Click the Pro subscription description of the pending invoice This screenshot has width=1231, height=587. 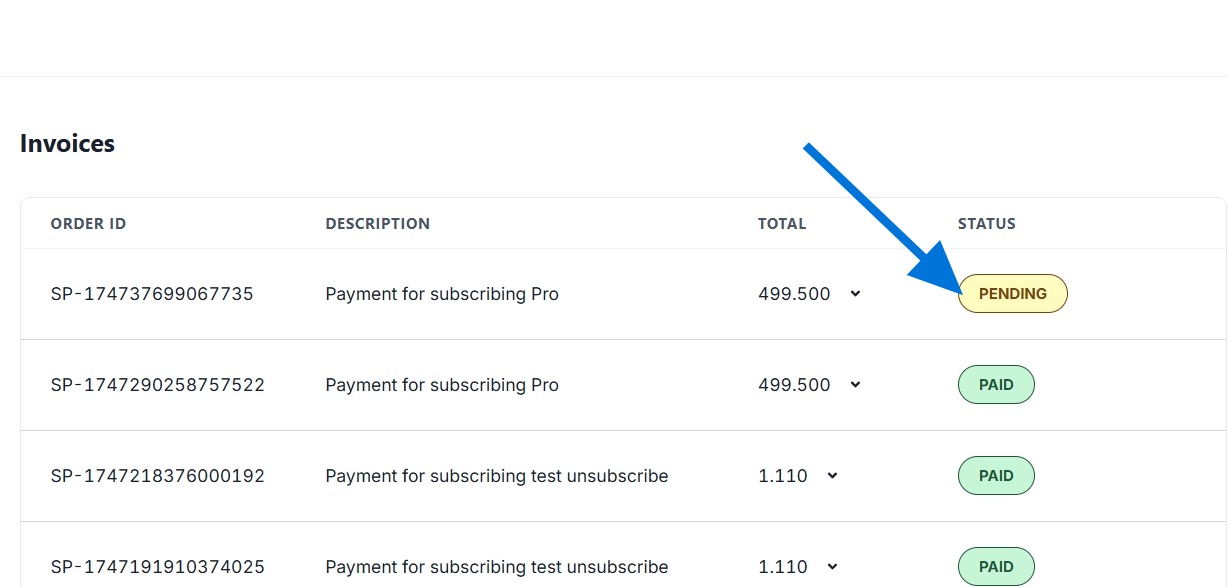[442, 294]
